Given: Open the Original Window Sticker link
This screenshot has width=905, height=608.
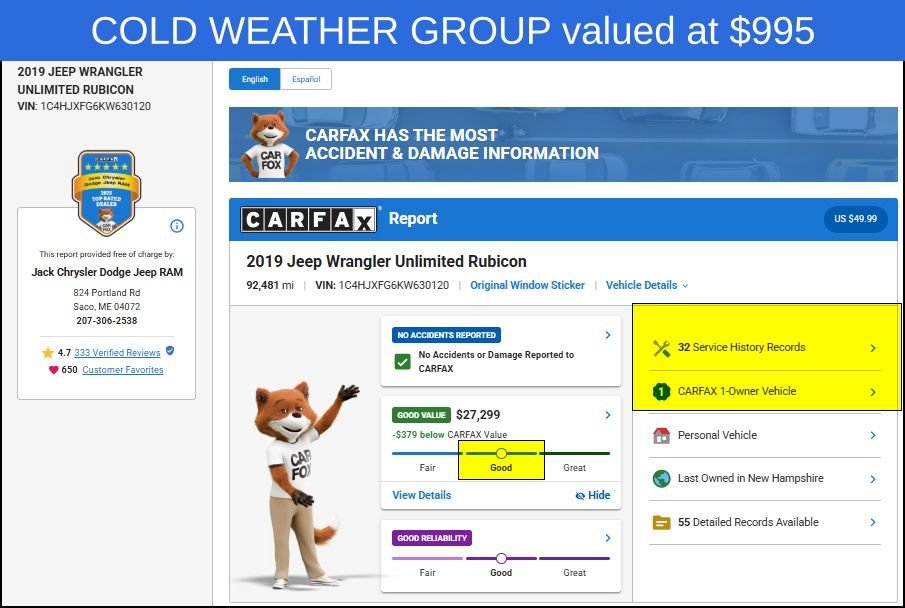Looking at the screenshot, I should [x=527, y=285].
